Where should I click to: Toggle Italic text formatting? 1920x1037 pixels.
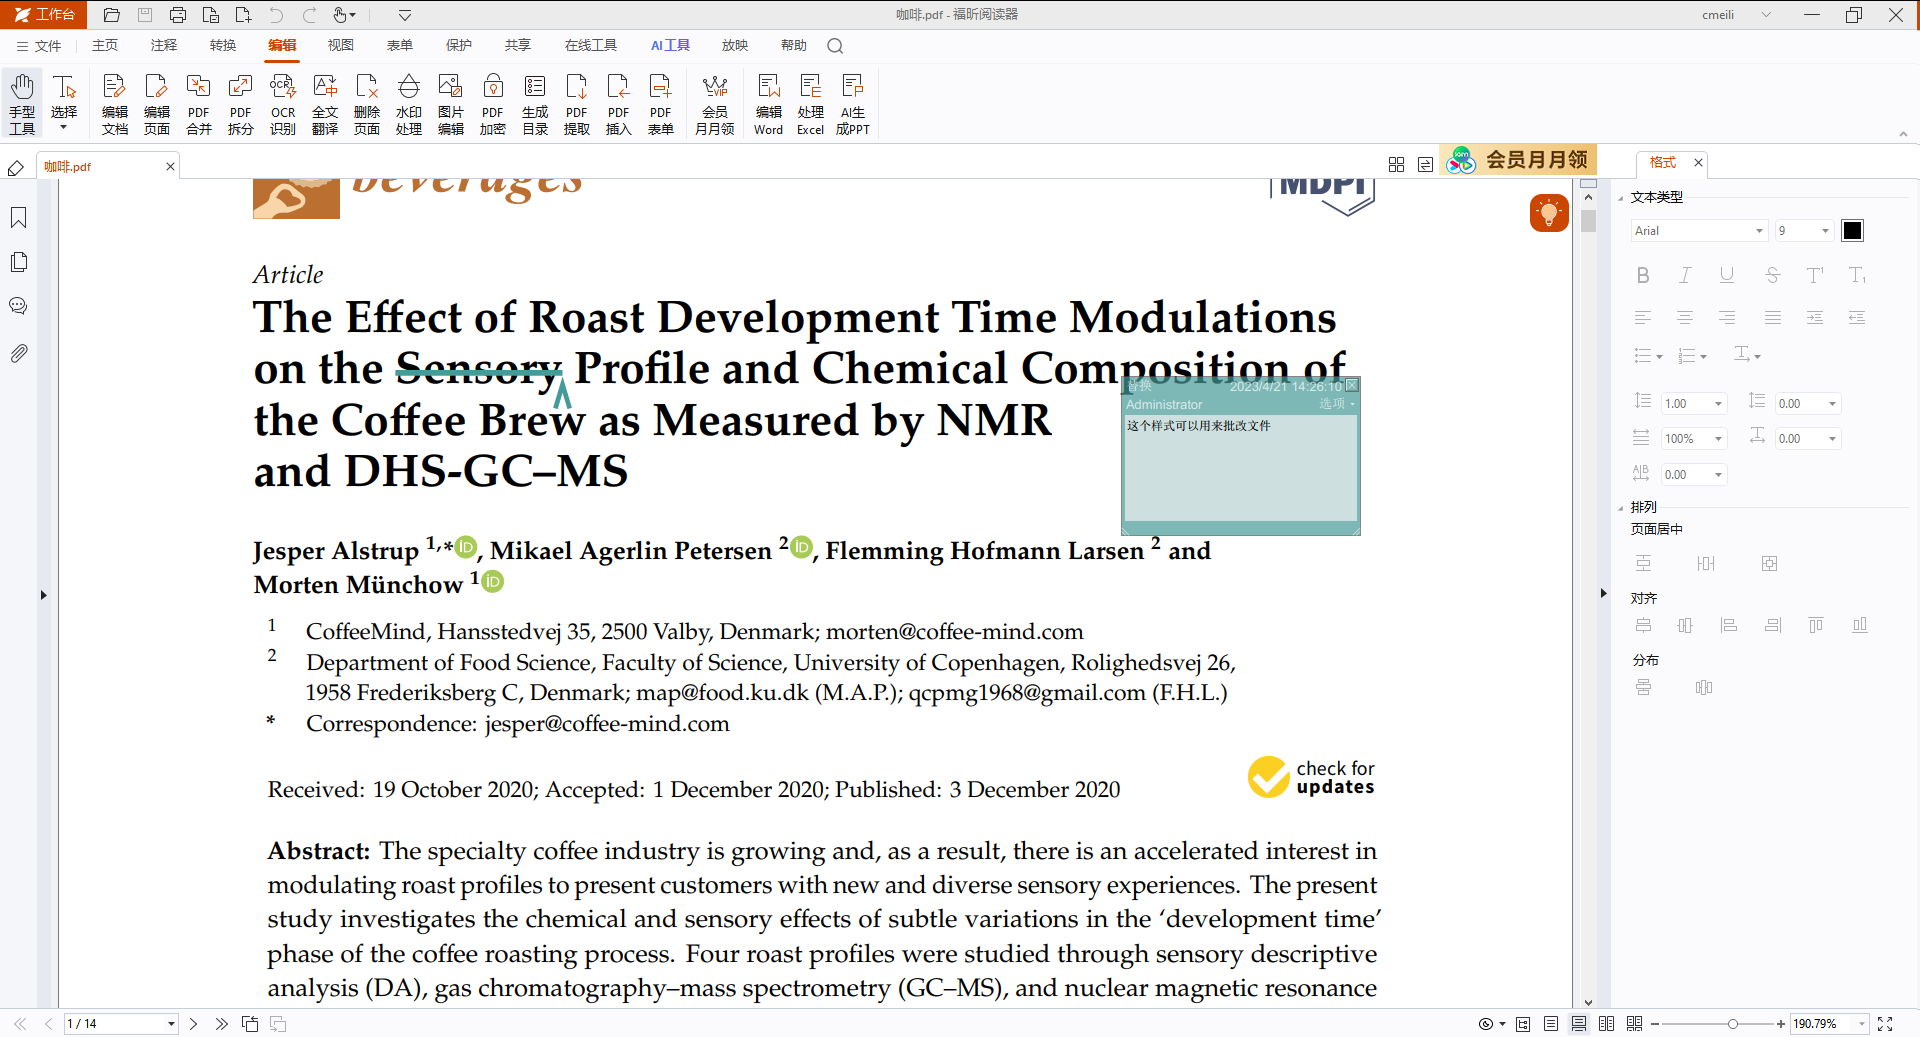(1685, 275)
